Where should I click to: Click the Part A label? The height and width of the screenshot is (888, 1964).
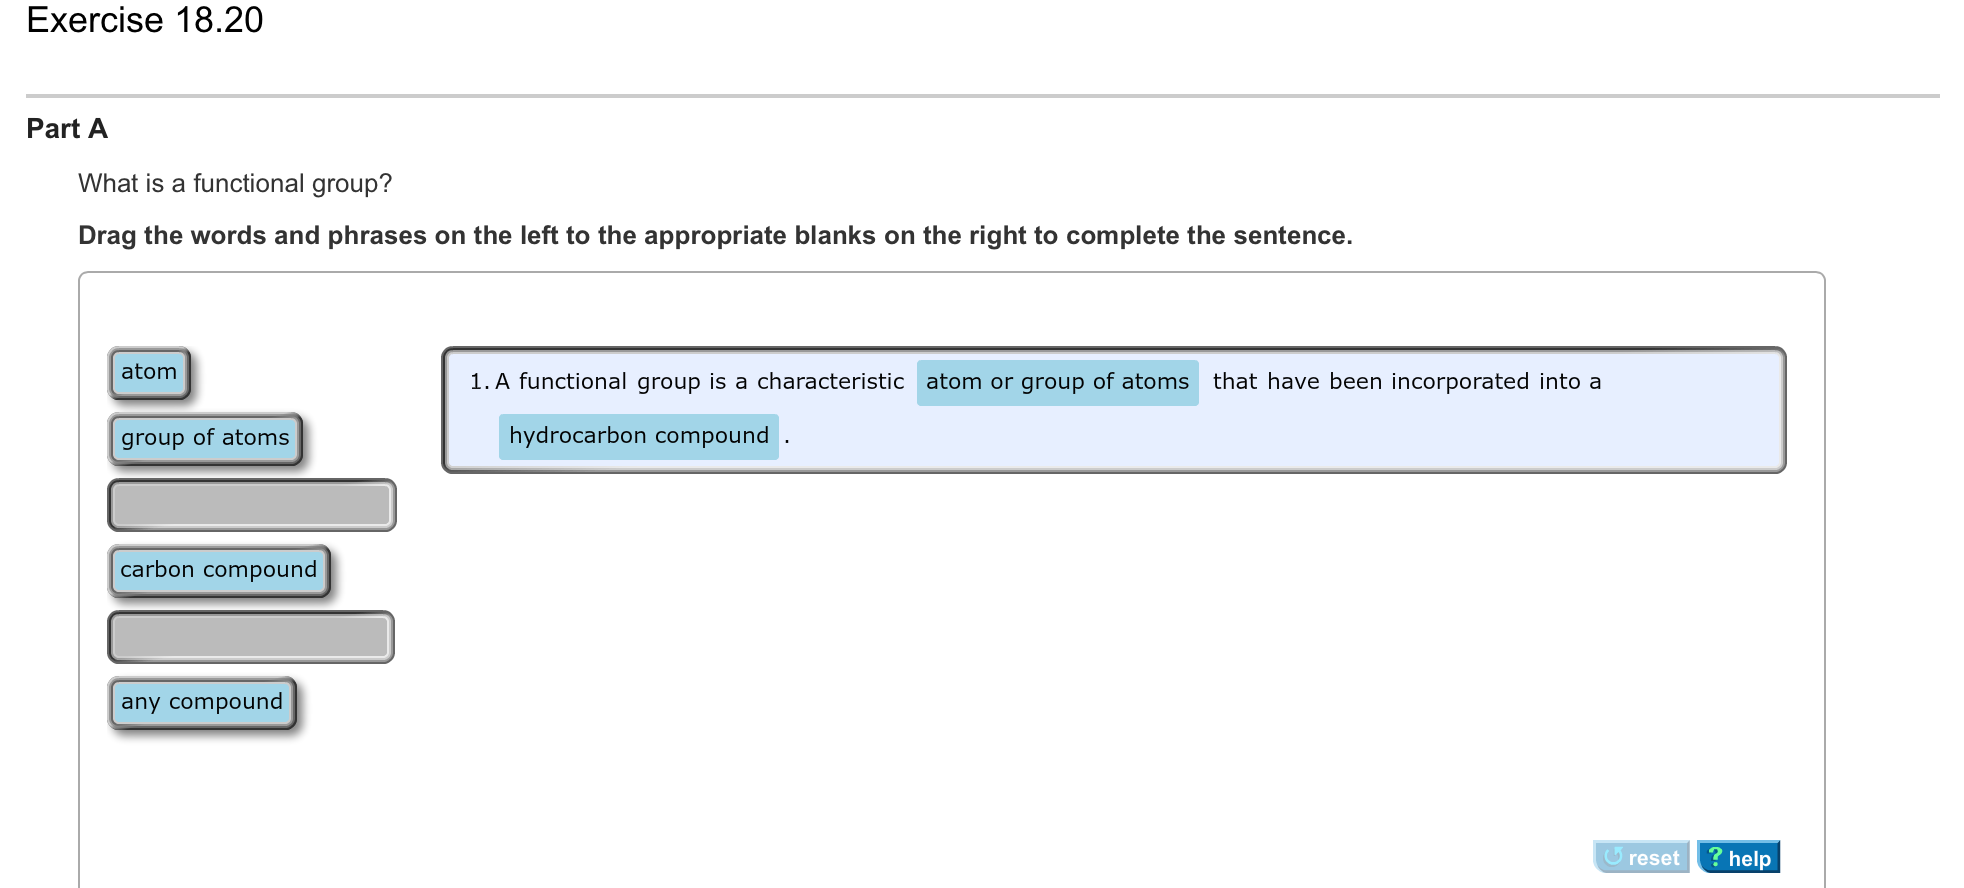point(67,129)
